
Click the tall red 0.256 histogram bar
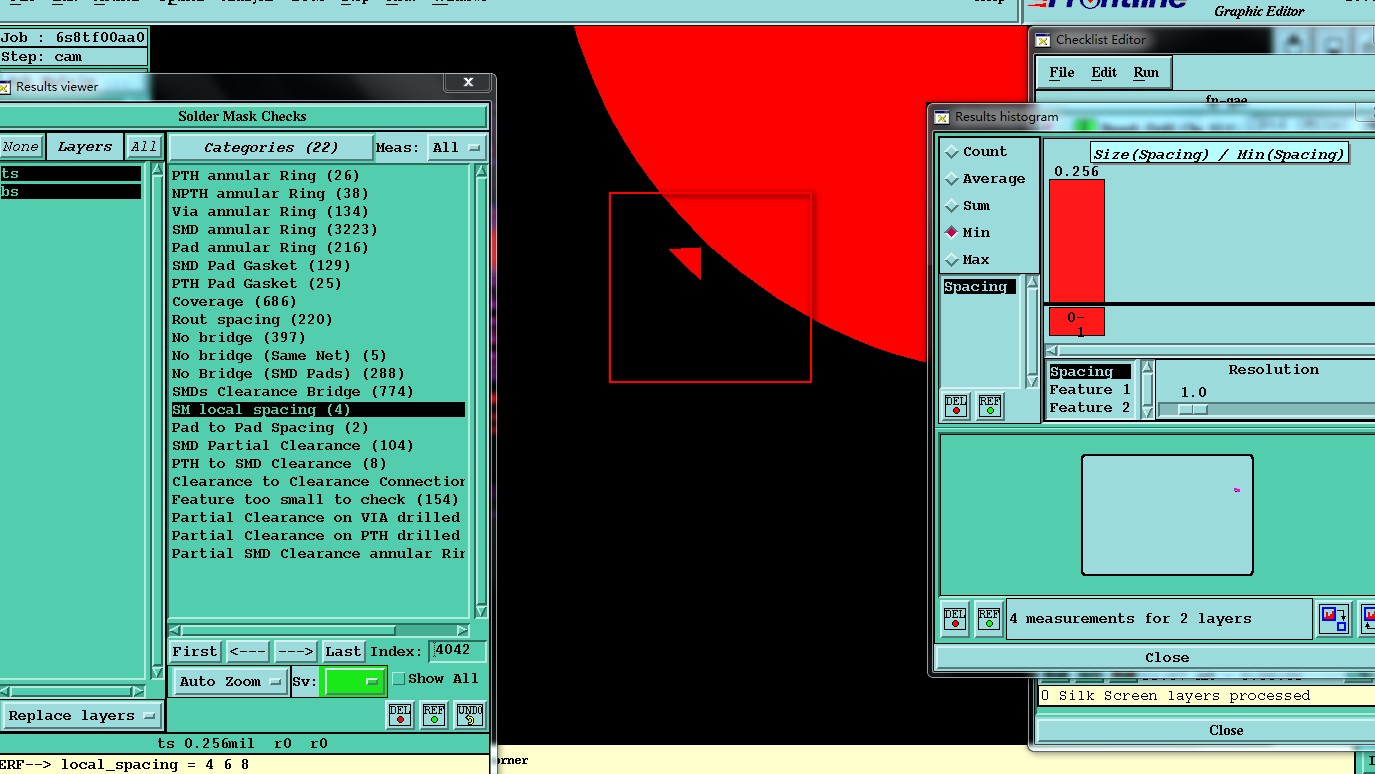(1077, 241)
